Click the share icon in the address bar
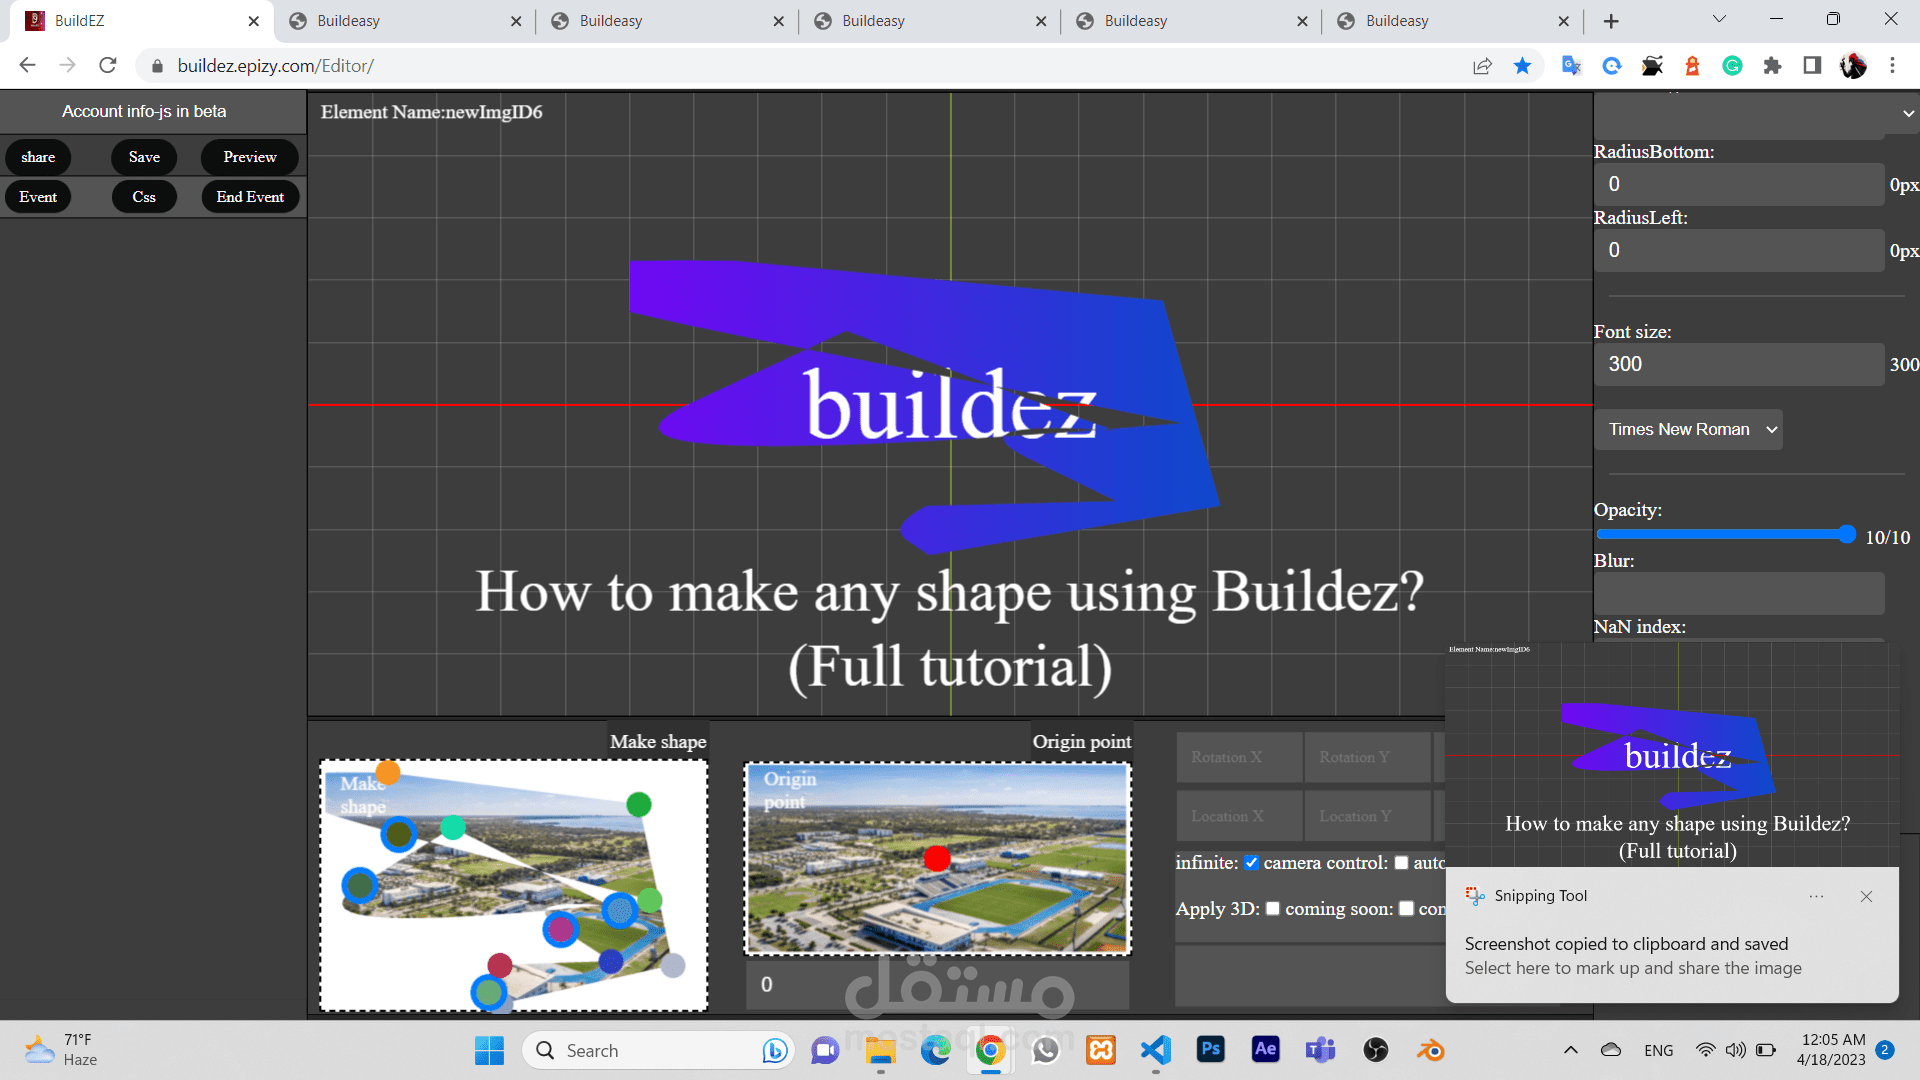This screenshot has width=1920, height=1080. tap(1482, 65)
